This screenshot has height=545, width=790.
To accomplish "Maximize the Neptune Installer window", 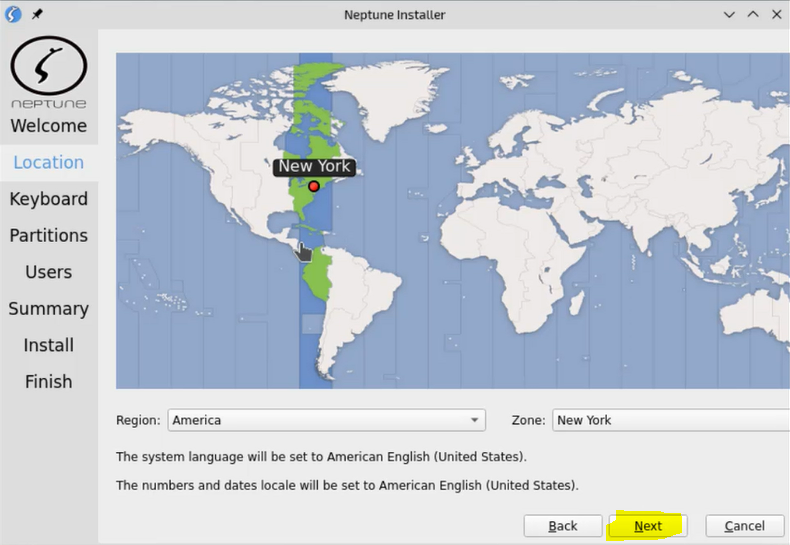I will pyautogui.click(x=753, y=15).
